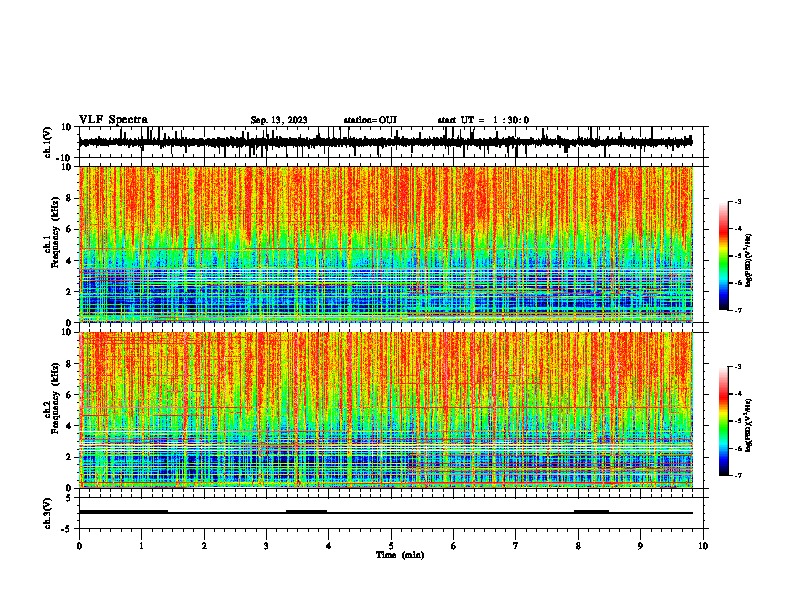Click the log(PSD) label beside ch.2 colorbar
This screenshot has height=612, width=792.
point(748,425)
